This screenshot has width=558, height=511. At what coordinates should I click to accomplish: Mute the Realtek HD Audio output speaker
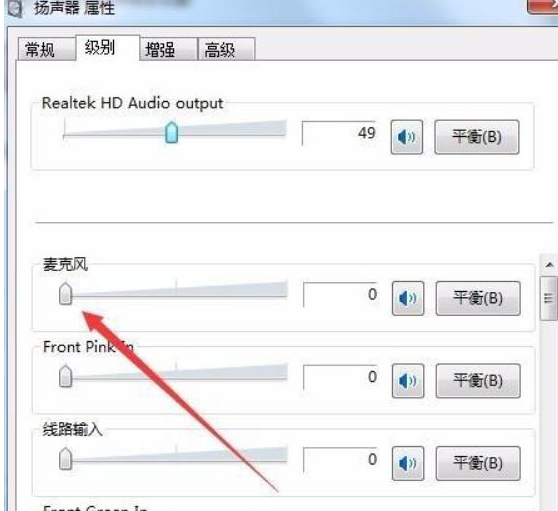(x=406, y=137)
